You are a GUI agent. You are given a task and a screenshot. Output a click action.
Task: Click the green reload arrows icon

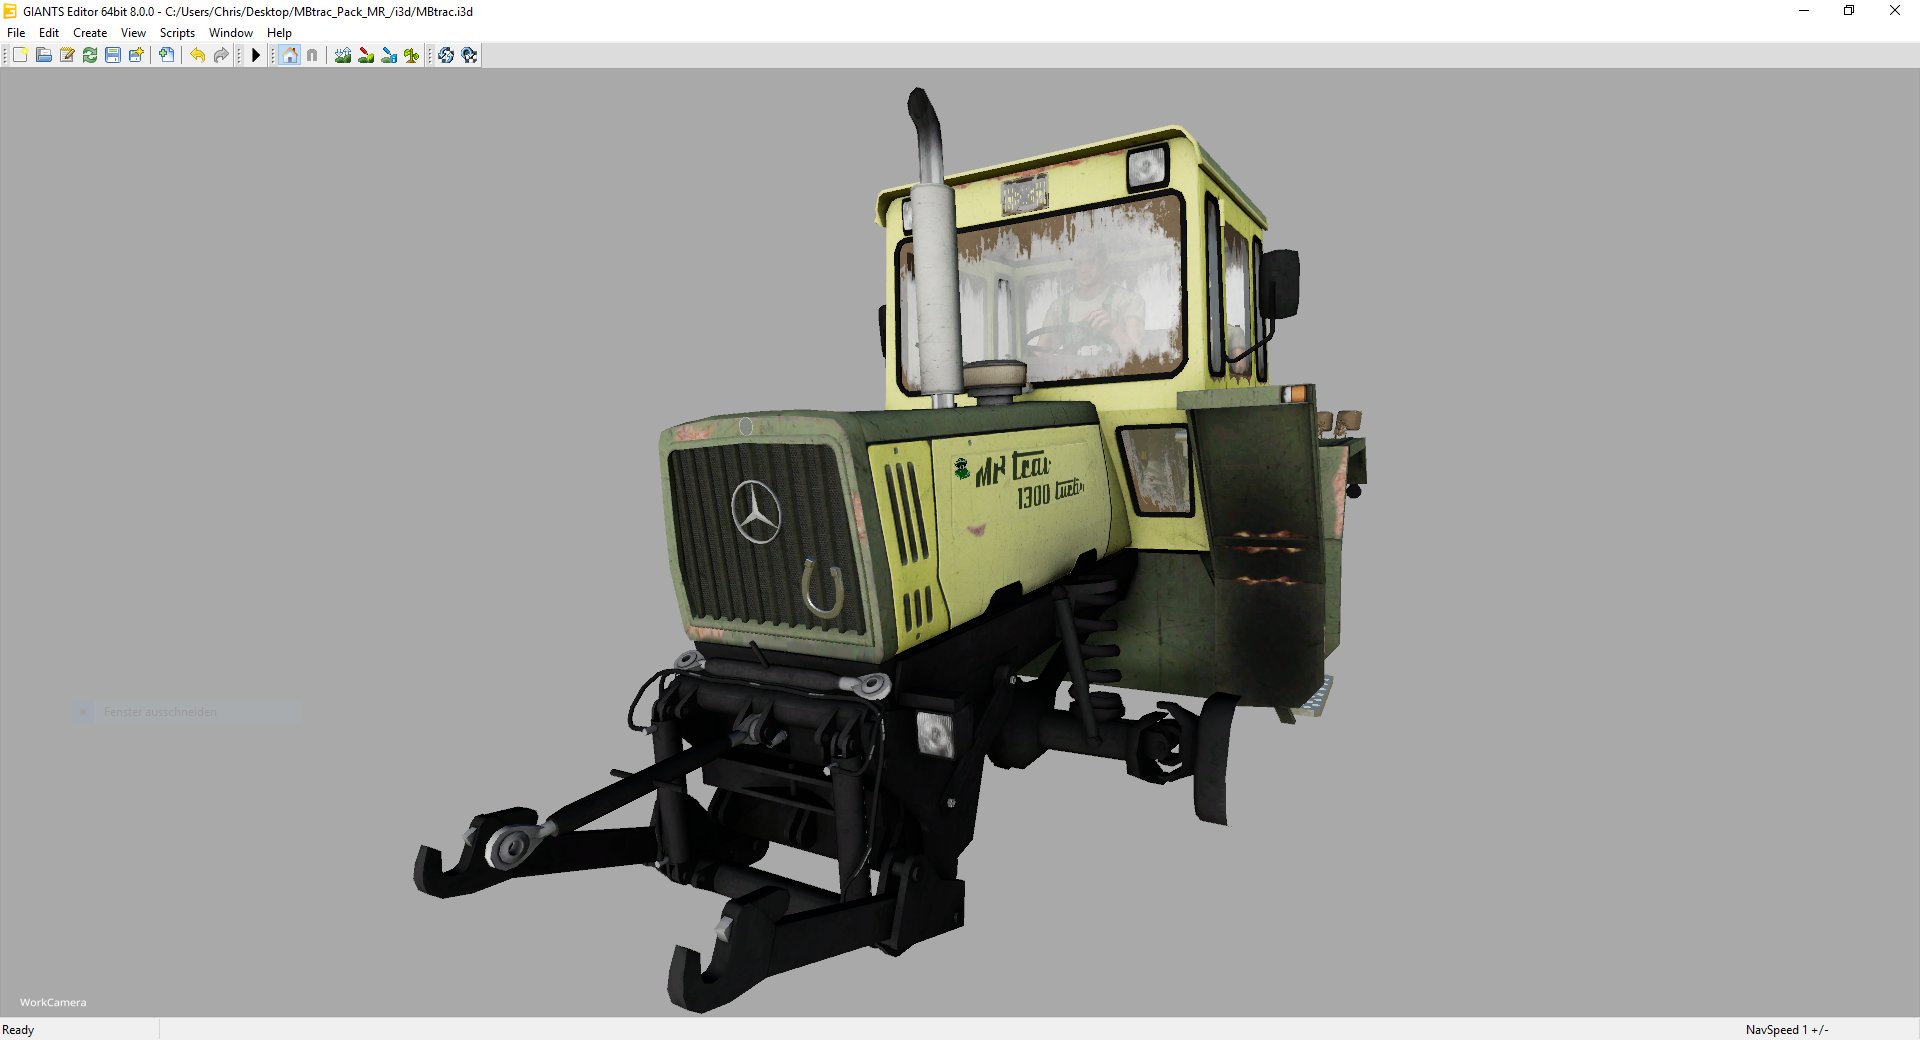point(90,55)
